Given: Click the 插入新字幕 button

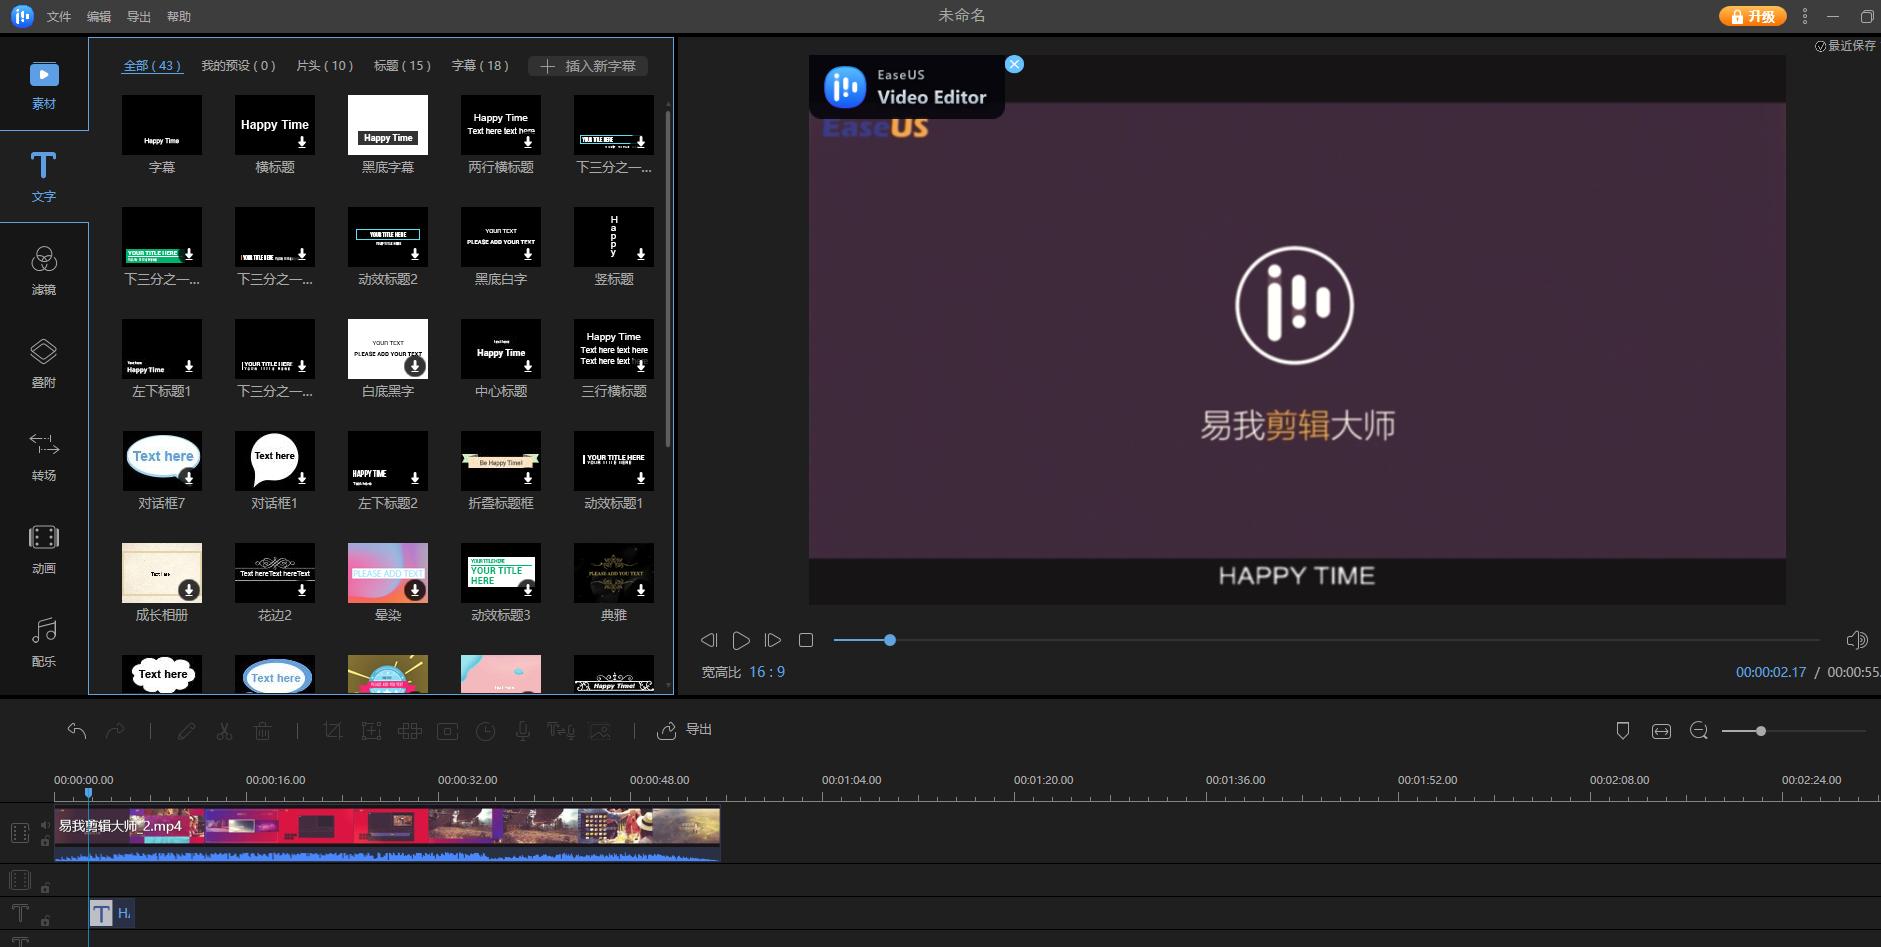Looking at the screenshot, I should [588, 65].
